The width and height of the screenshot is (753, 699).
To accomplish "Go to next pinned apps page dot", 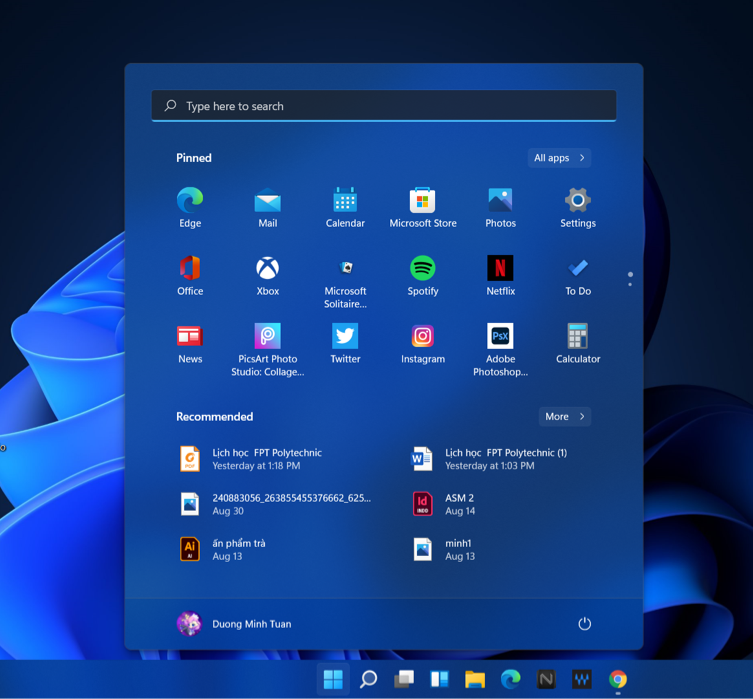I will (x=630, y=284).
